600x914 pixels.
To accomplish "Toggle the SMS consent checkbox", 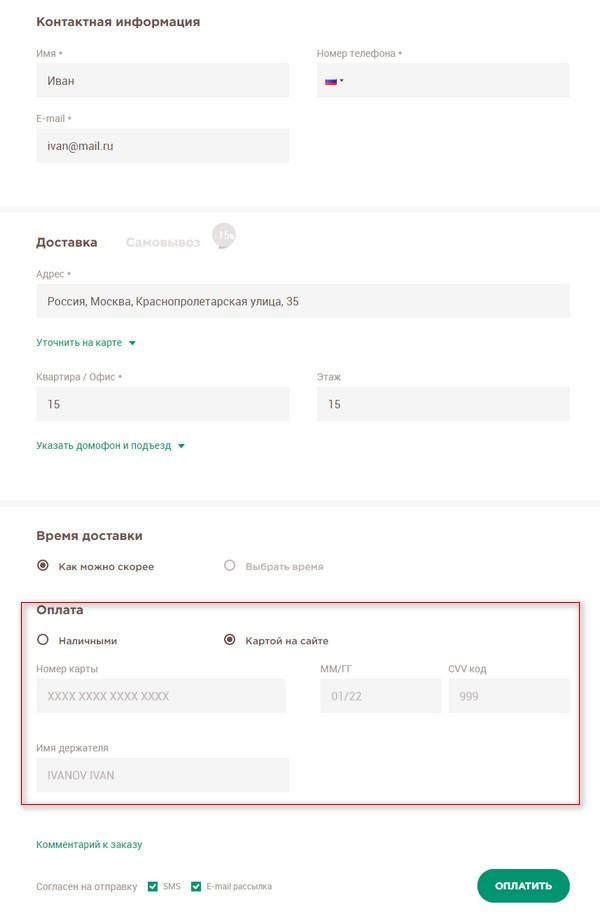I will pyautogui.click(x=153, y=886).
